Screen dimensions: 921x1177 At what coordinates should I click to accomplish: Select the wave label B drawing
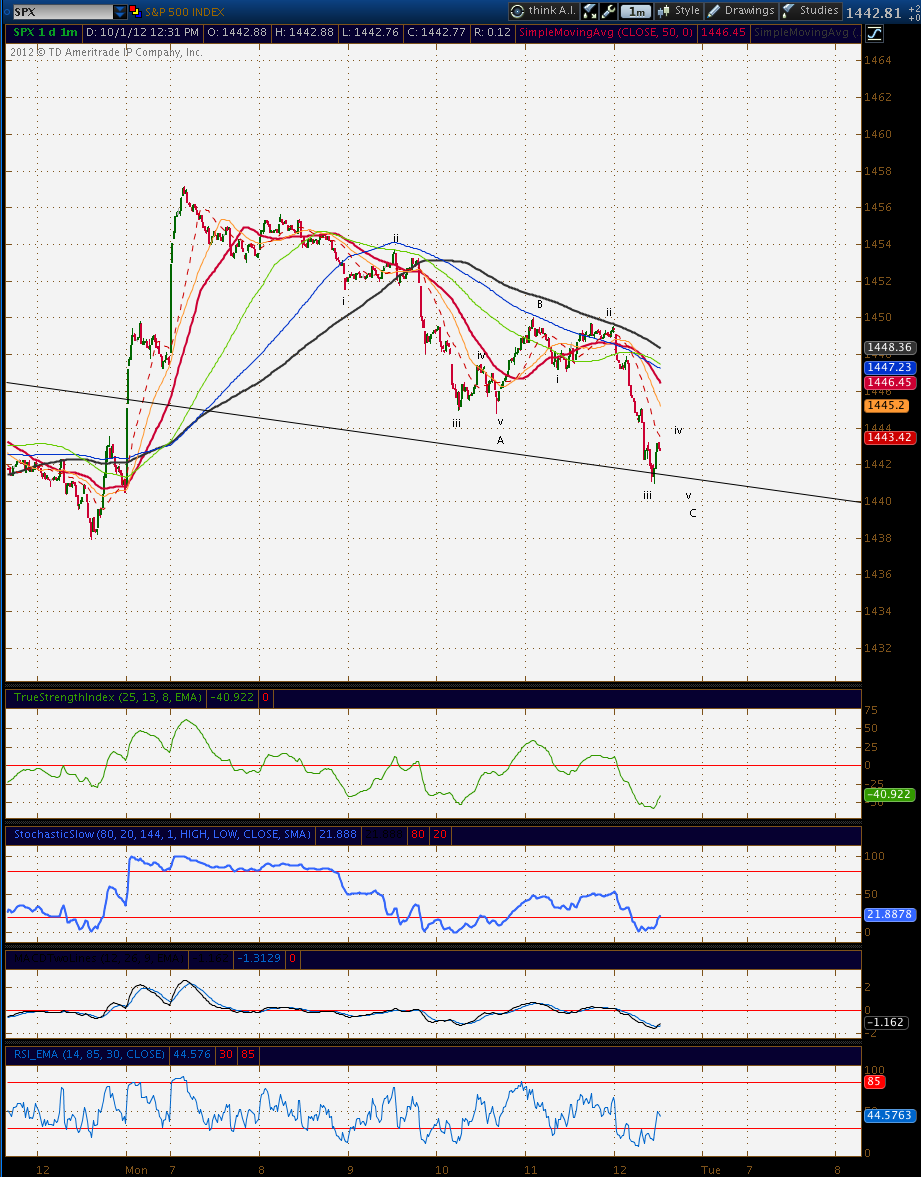click(539, 304)
